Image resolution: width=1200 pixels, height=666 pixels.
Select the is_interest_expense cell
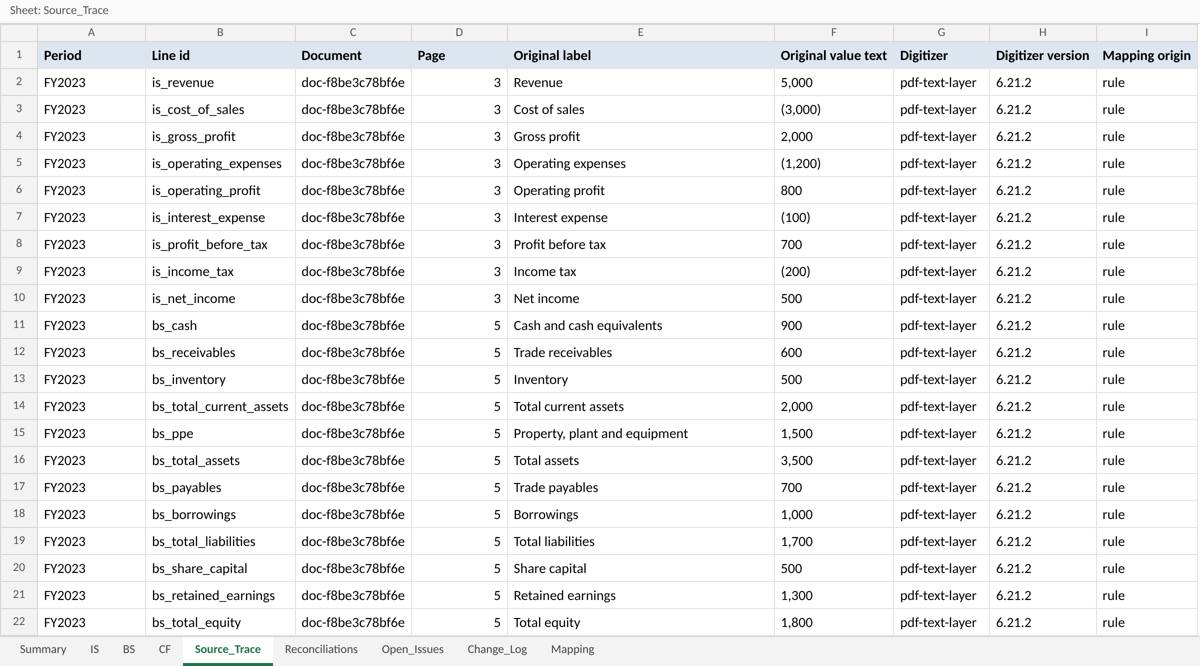220,217
